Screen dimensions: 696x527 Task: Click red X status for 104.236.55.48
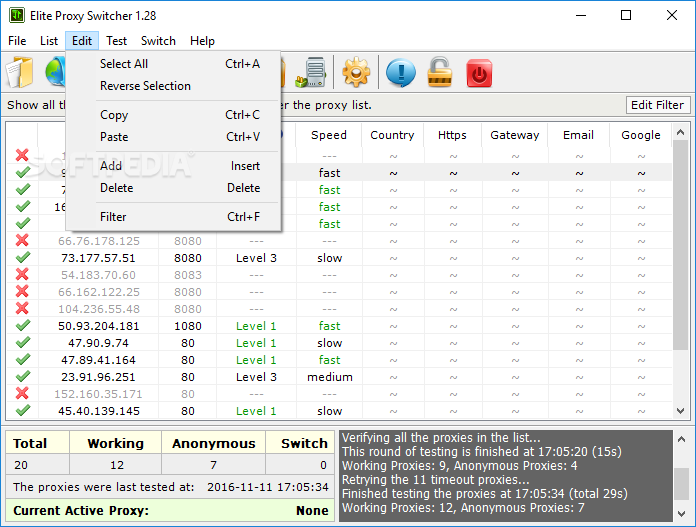[x=22, y=309]
